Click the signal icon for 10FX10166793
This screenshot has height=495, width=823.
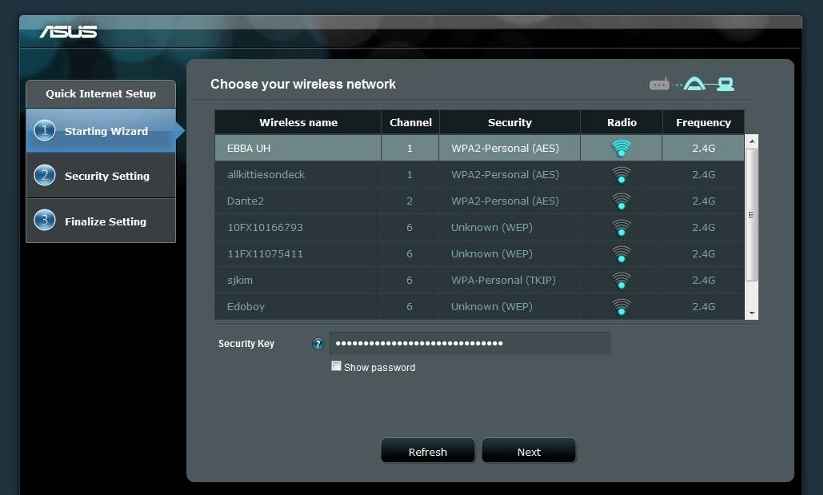[621, 227]
